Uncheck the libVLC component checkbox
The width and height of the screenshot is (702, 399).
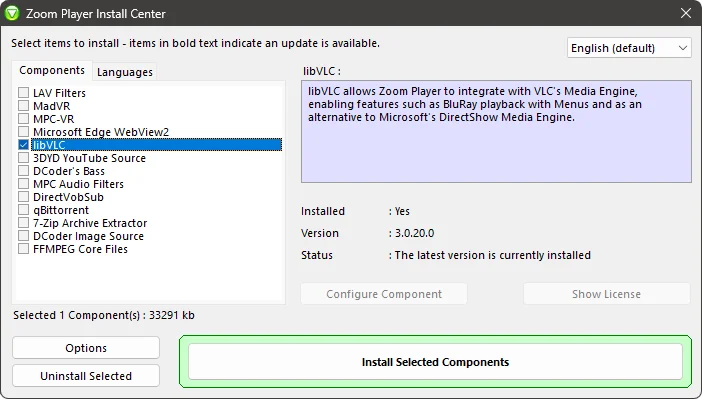tap(23, 145)
